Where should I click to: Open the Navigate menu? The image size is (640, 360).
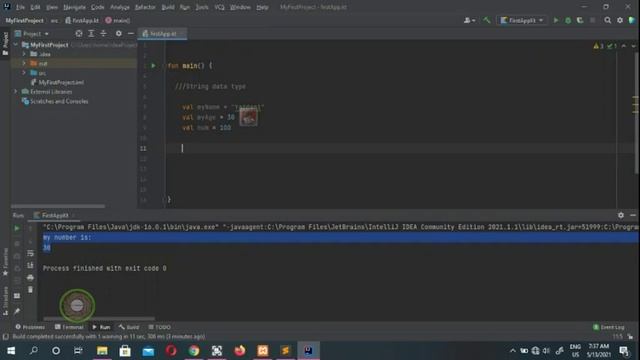pyautogui.click(x=74, y=7)
